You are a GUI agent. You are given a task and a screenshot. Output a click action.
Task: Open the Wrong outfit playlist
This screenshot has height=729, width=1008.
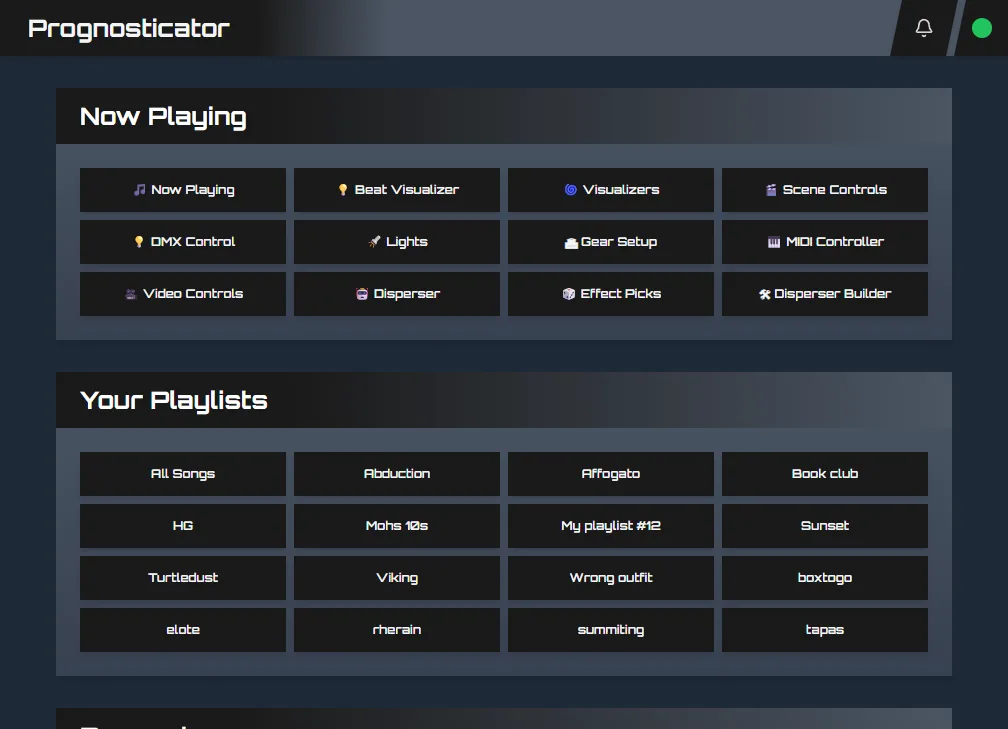tap(611, 578)
